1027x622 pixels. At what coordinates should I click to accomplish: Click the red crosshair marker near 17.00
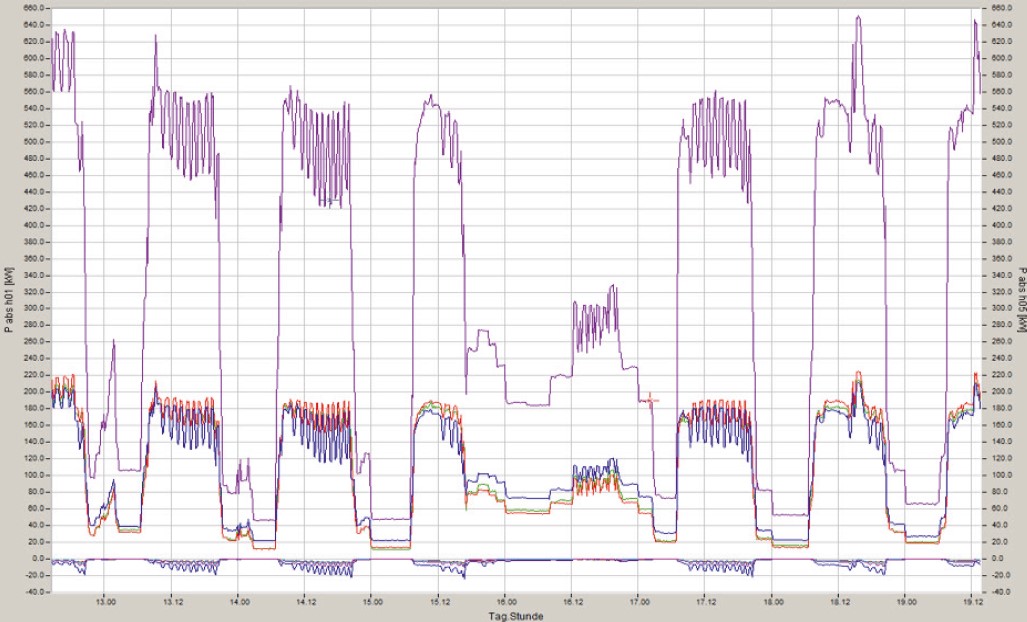coord(651,400)
